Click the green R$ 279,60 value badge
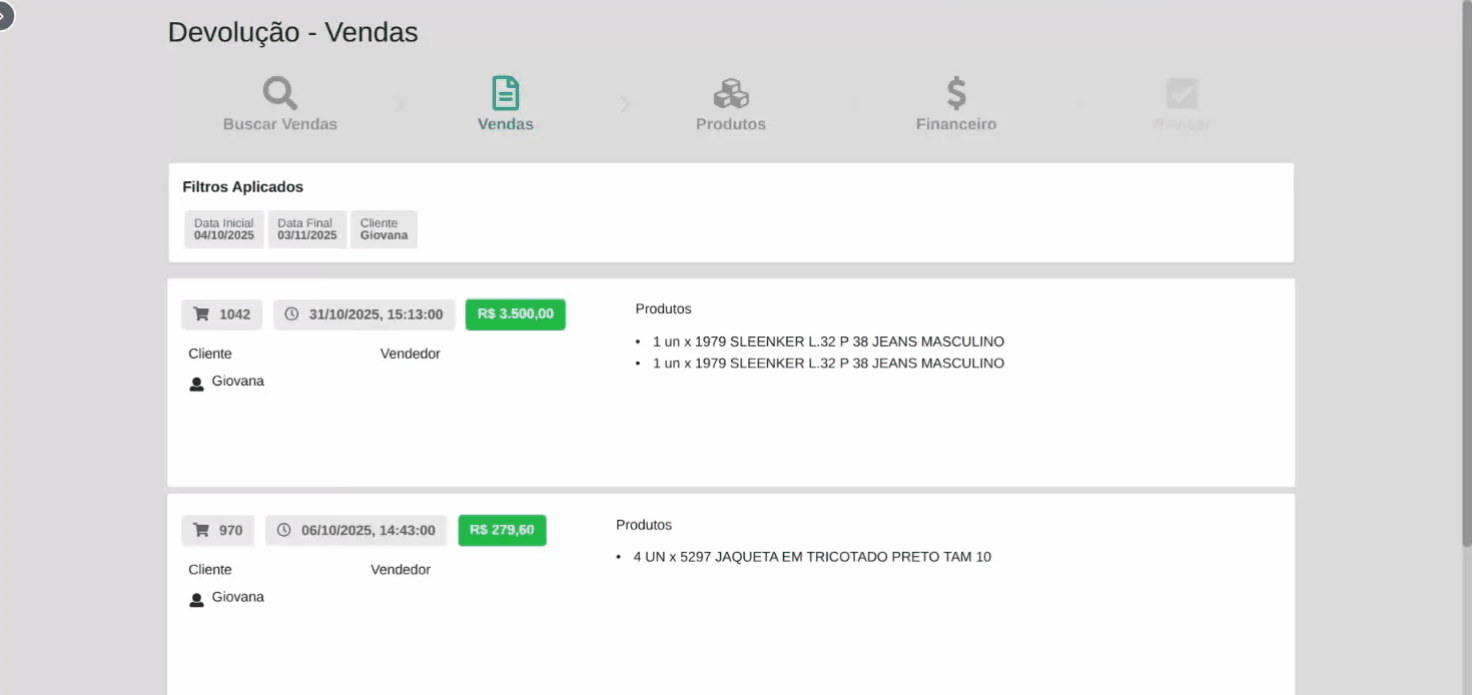The width and height of the screenshot is (1472, 695). pyautogui.click(x=502, y=530)
